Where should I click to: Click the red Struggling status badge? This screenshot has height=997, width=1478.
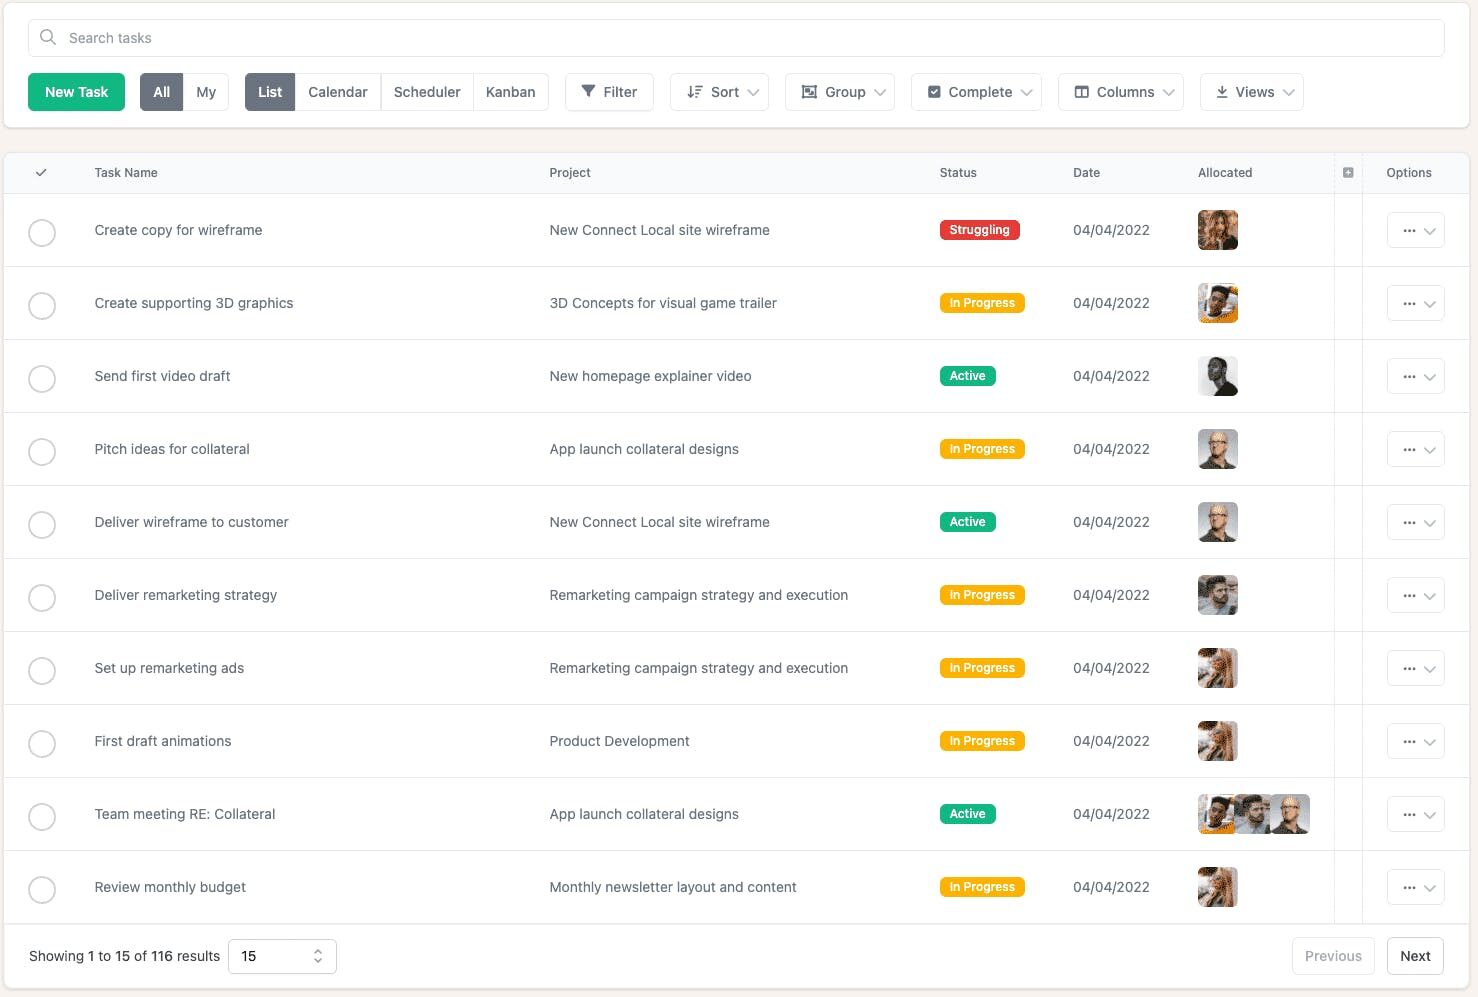980,230
